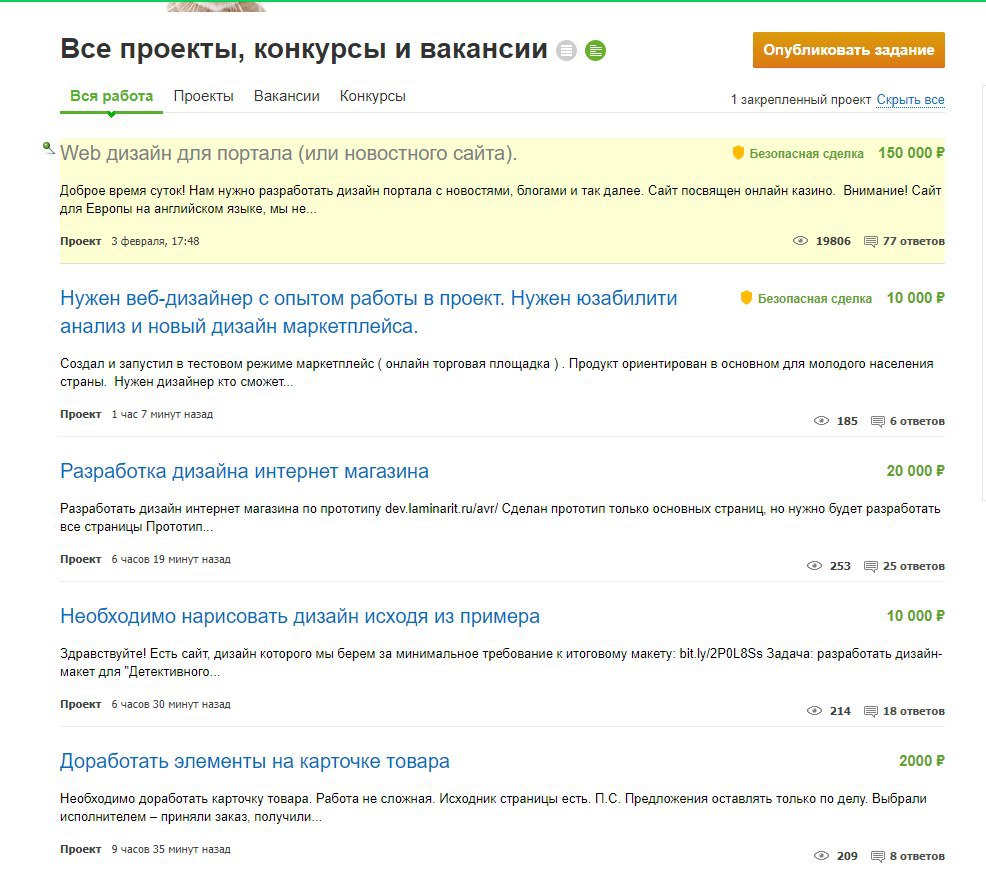Click the description mentioning dev.laminarit.ru/avr/
This screenshot has width=986, height=870.
500,517
